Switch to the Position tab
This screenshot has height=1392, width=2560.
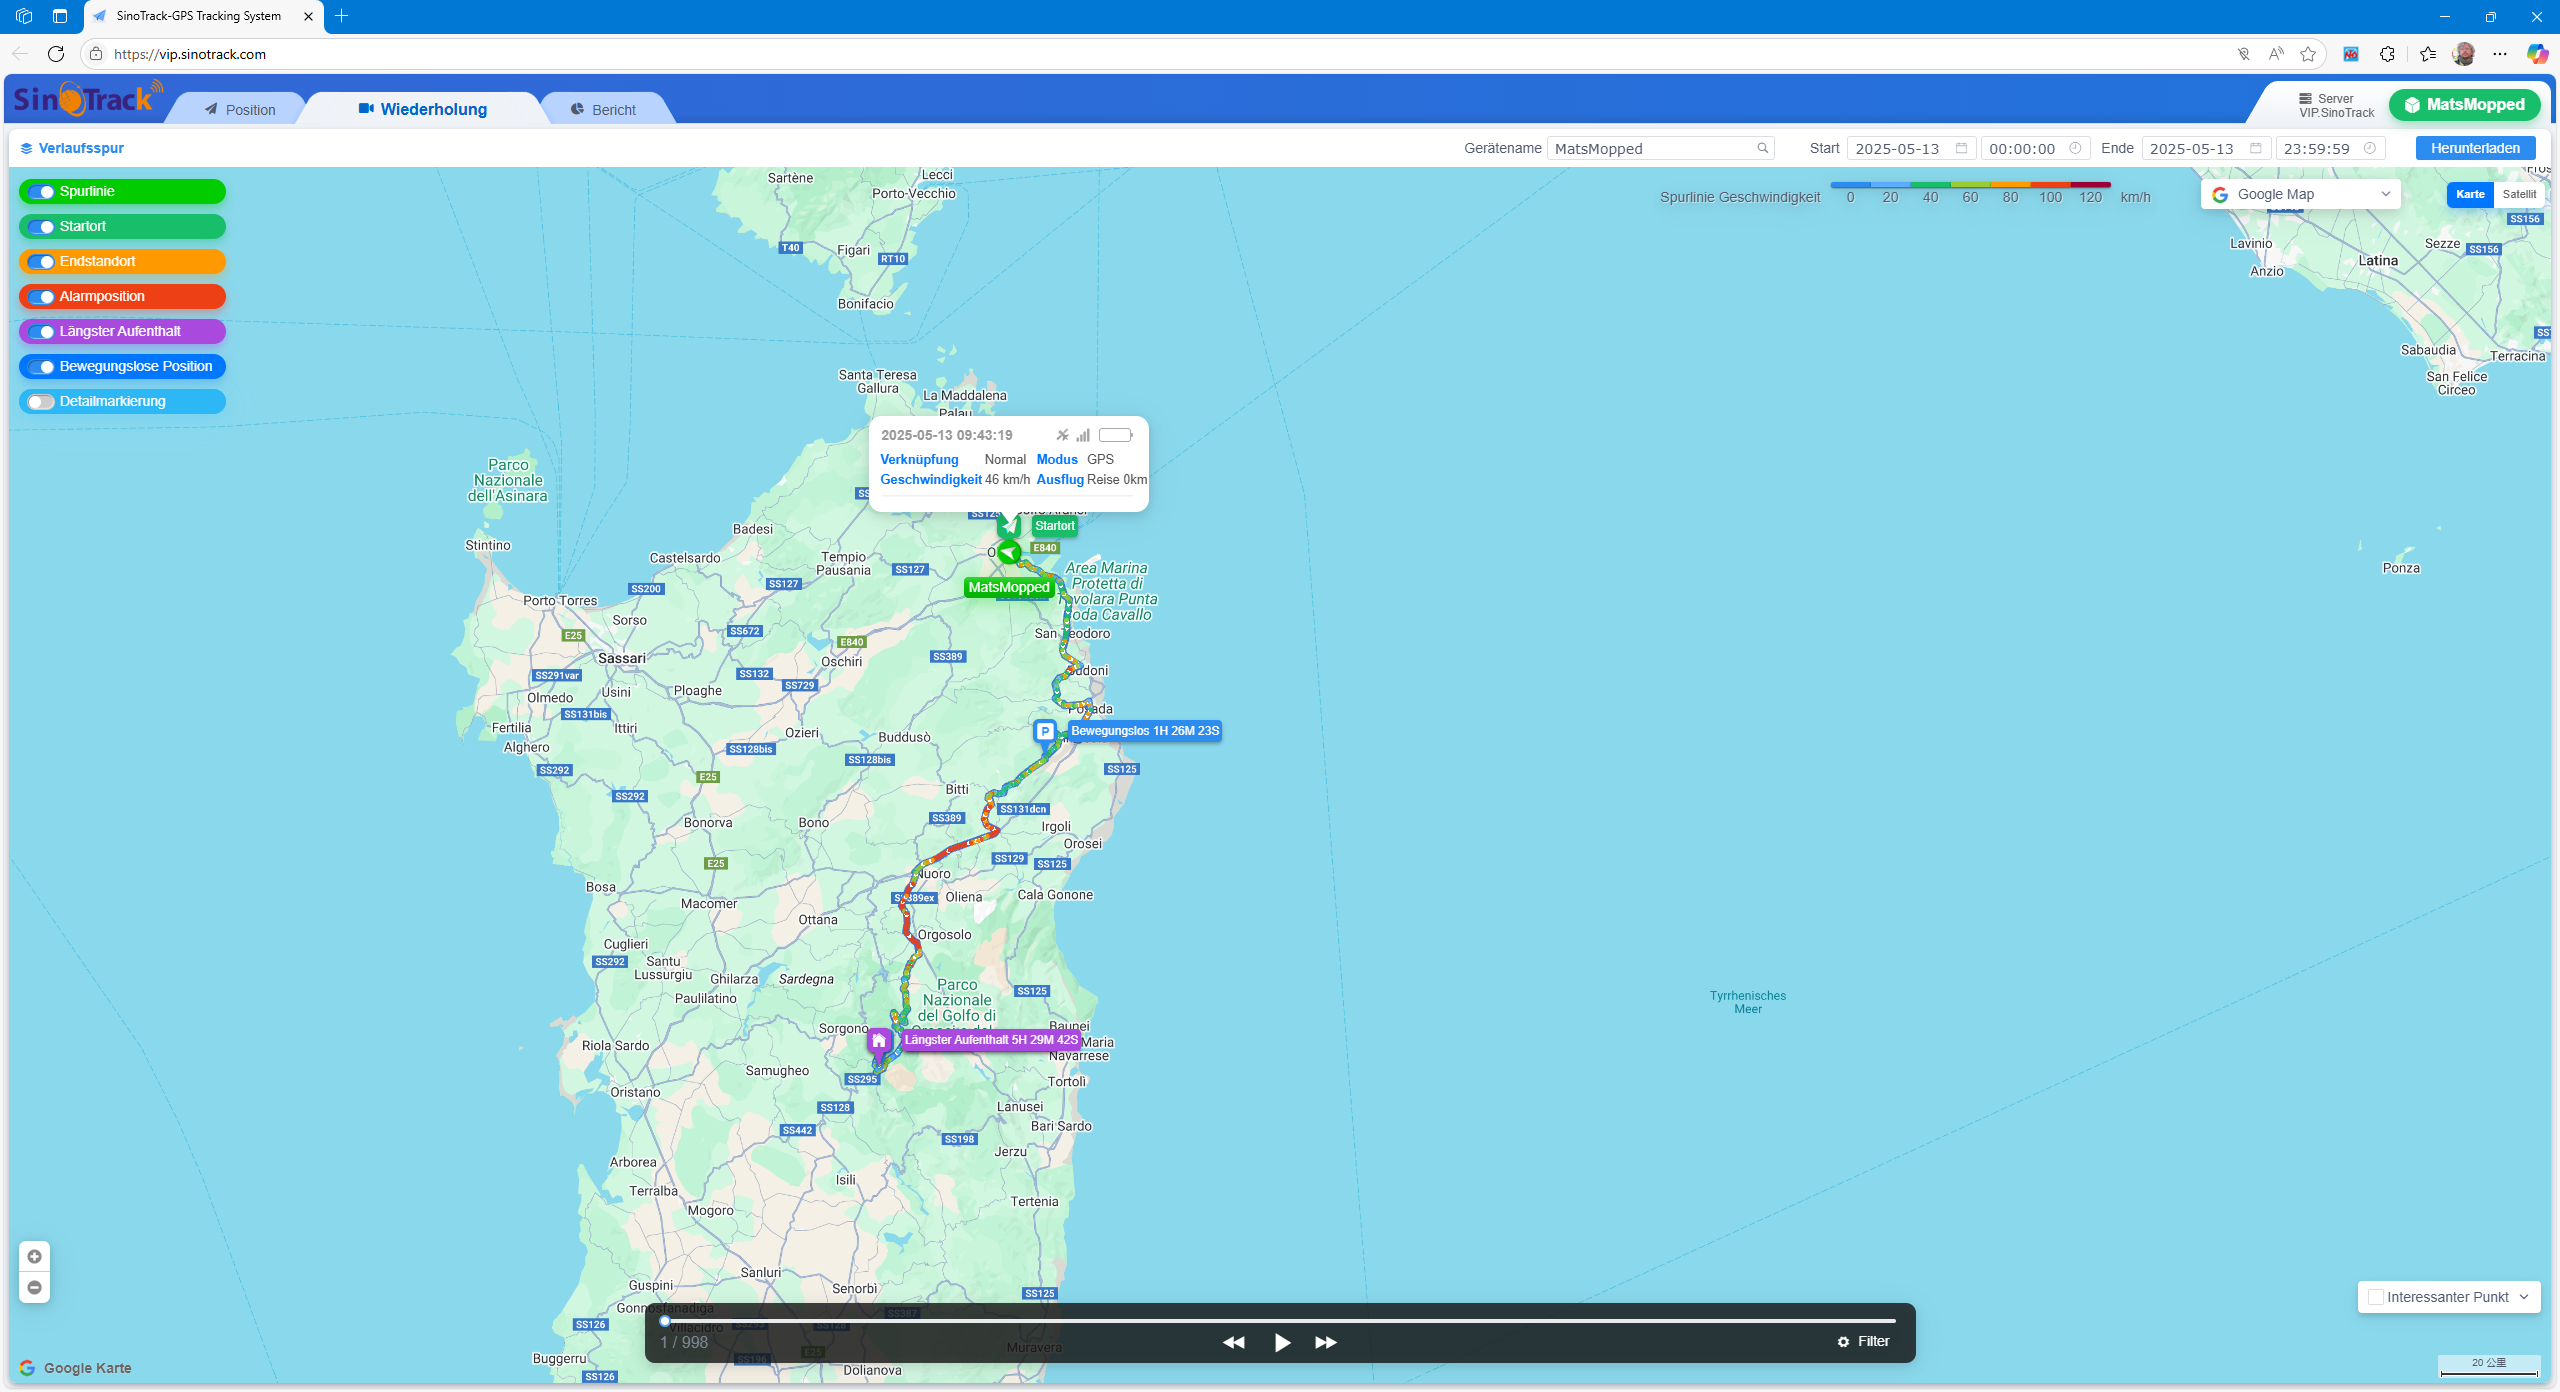(240, 110)
